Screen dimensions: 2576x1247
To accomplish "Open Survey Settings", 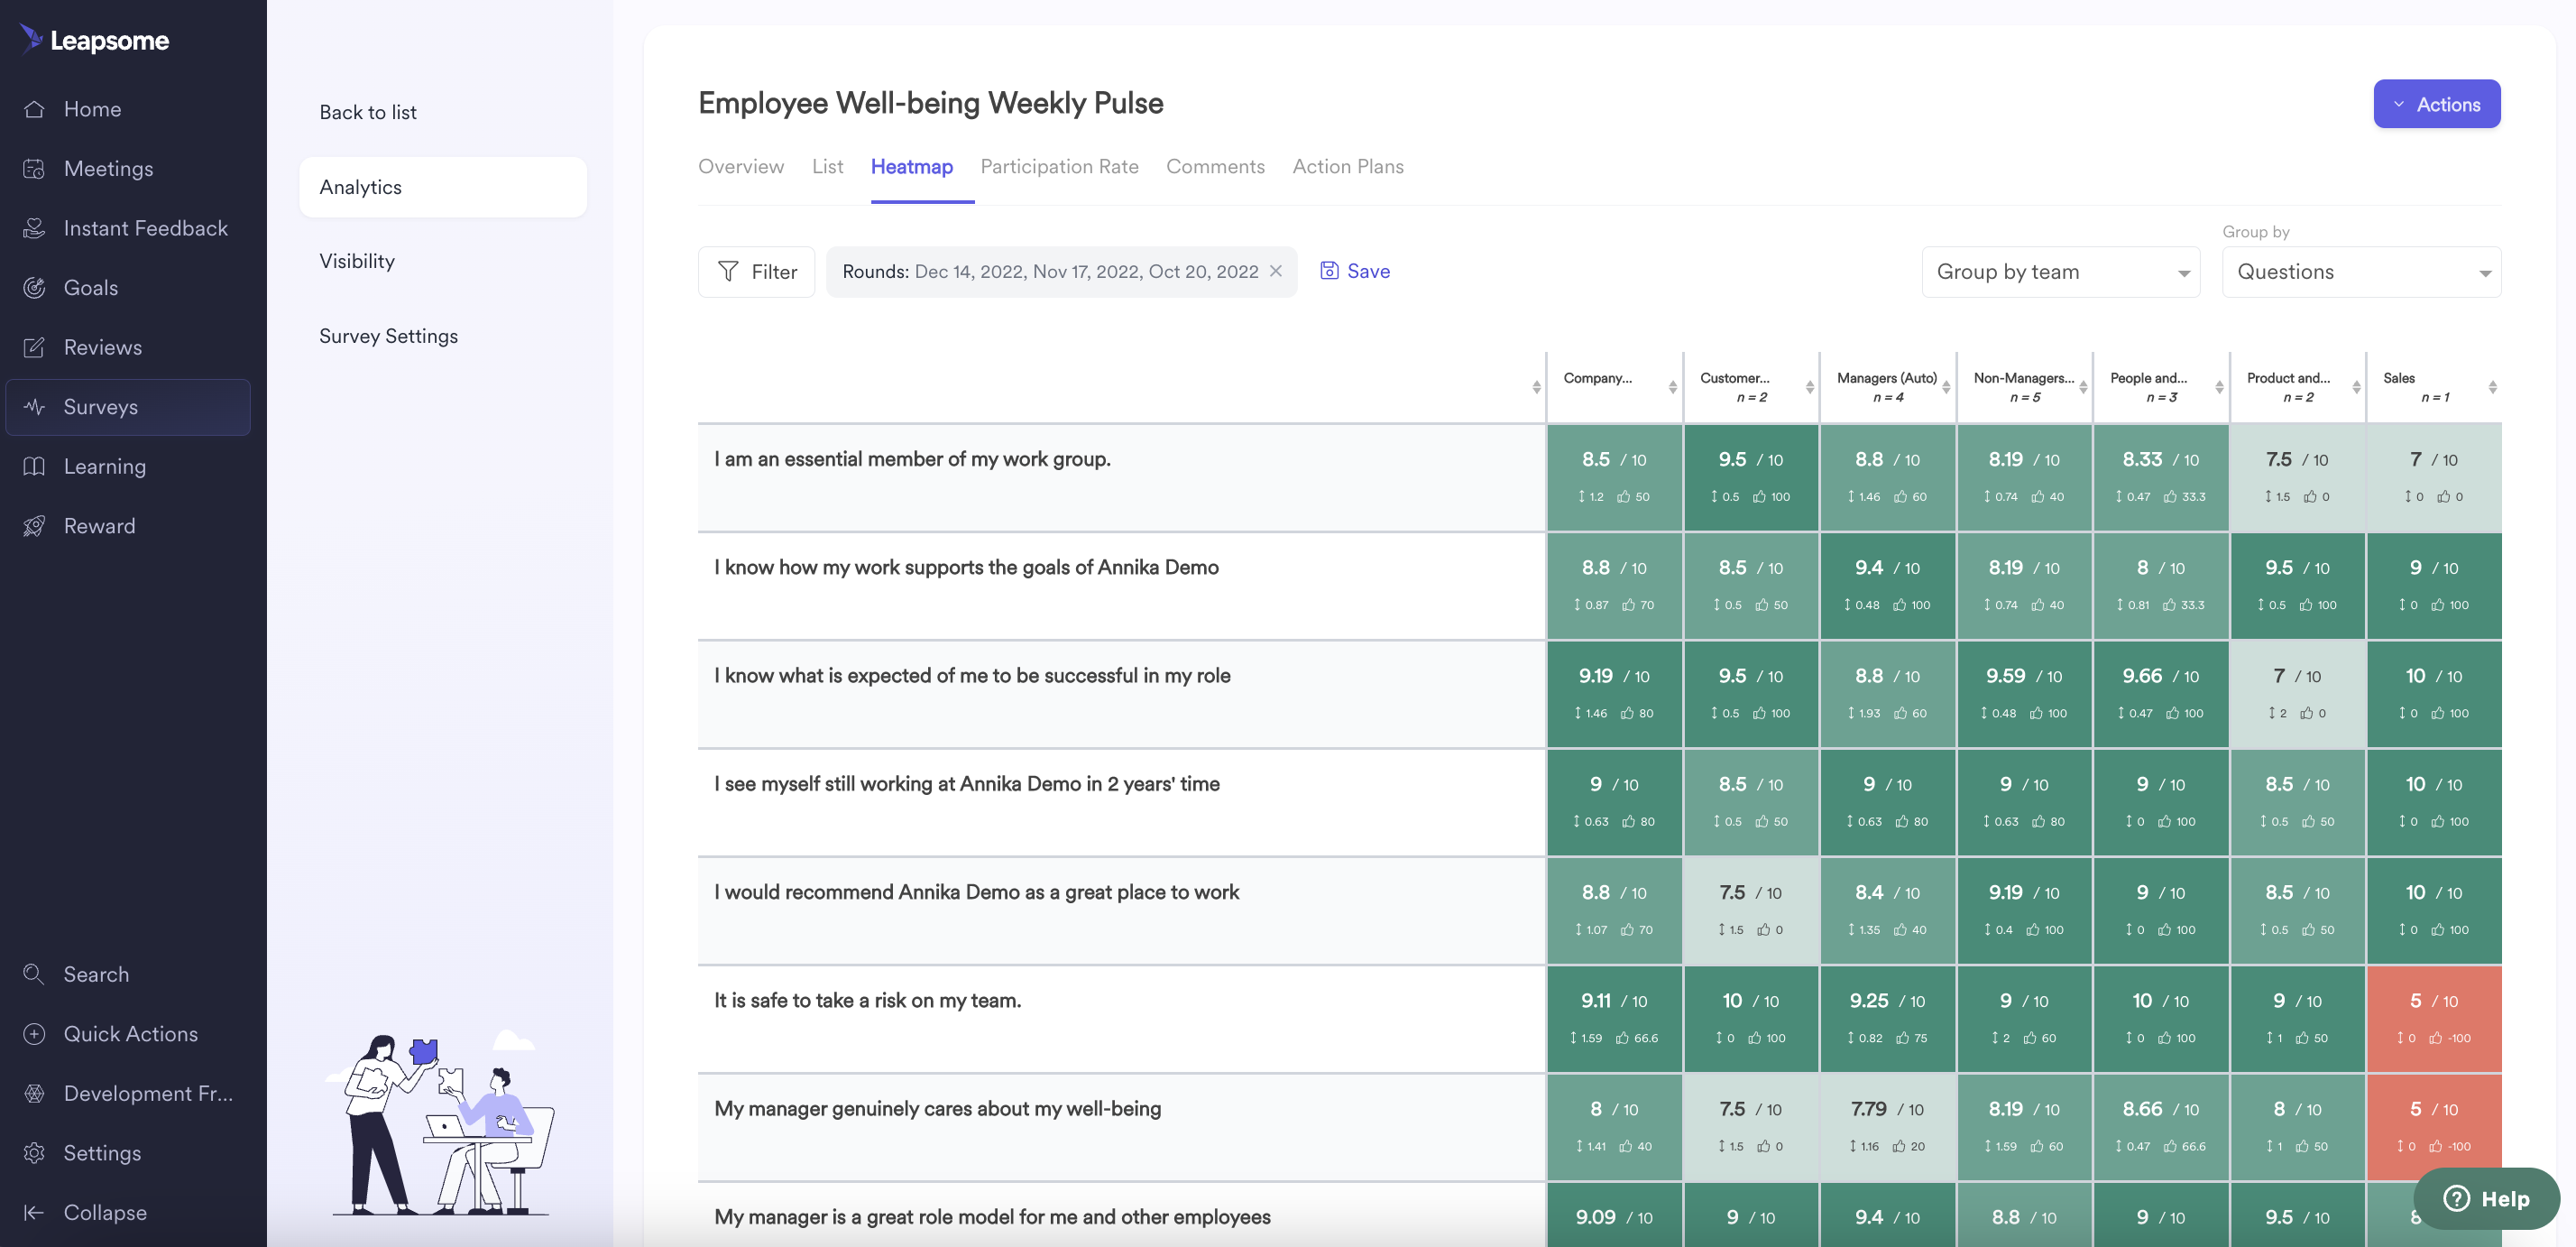I will pos(388,336).
